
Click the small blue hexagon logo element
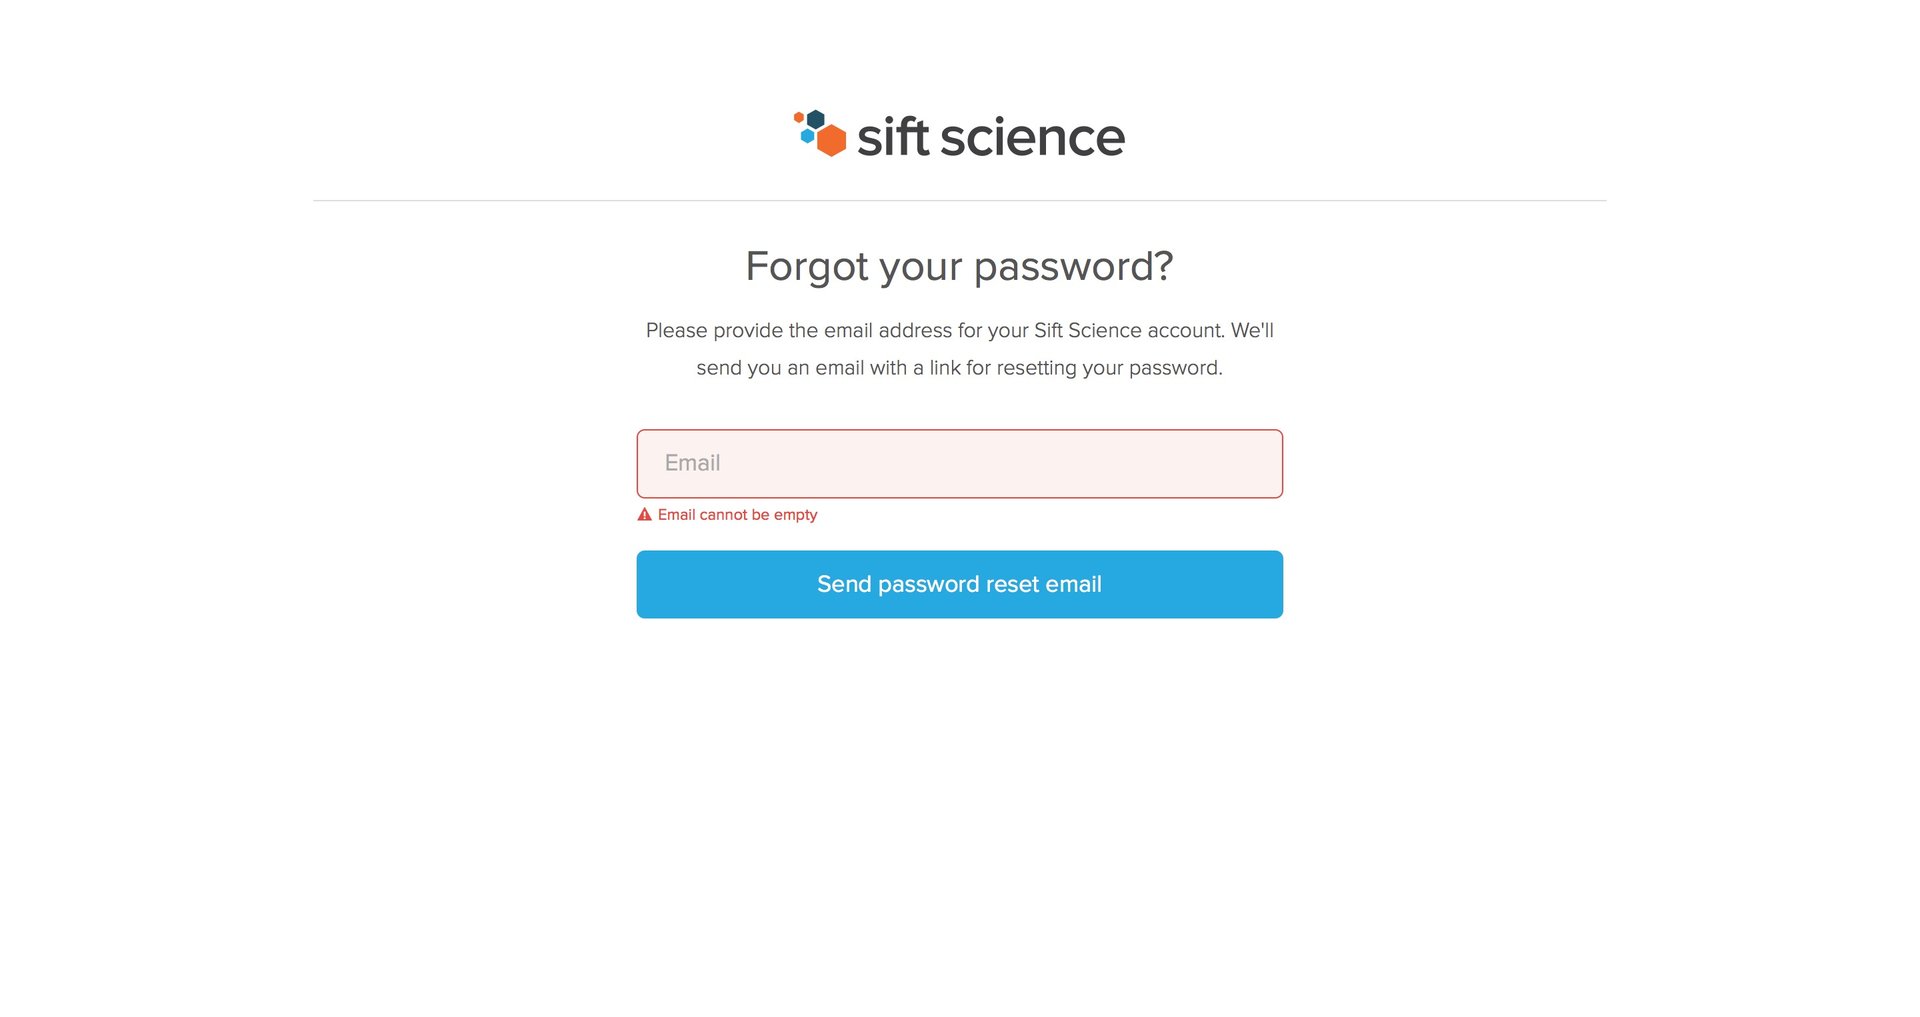click(x=807, y=136)
